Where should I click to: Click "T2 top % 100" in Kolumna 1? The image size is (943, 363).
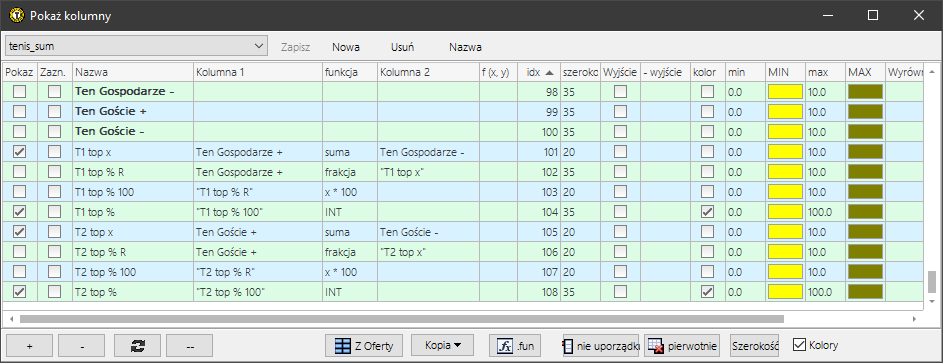click(x=257, y=292)
